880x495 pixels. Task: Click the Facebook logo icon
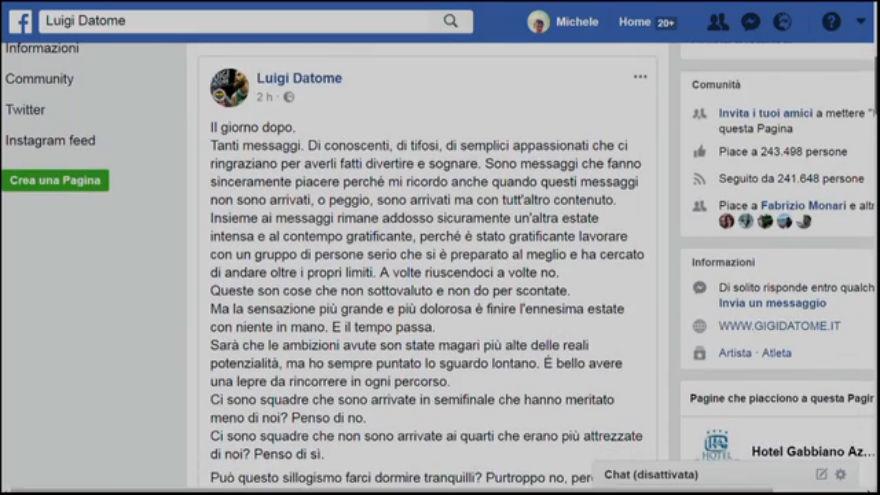click(21, 22)
